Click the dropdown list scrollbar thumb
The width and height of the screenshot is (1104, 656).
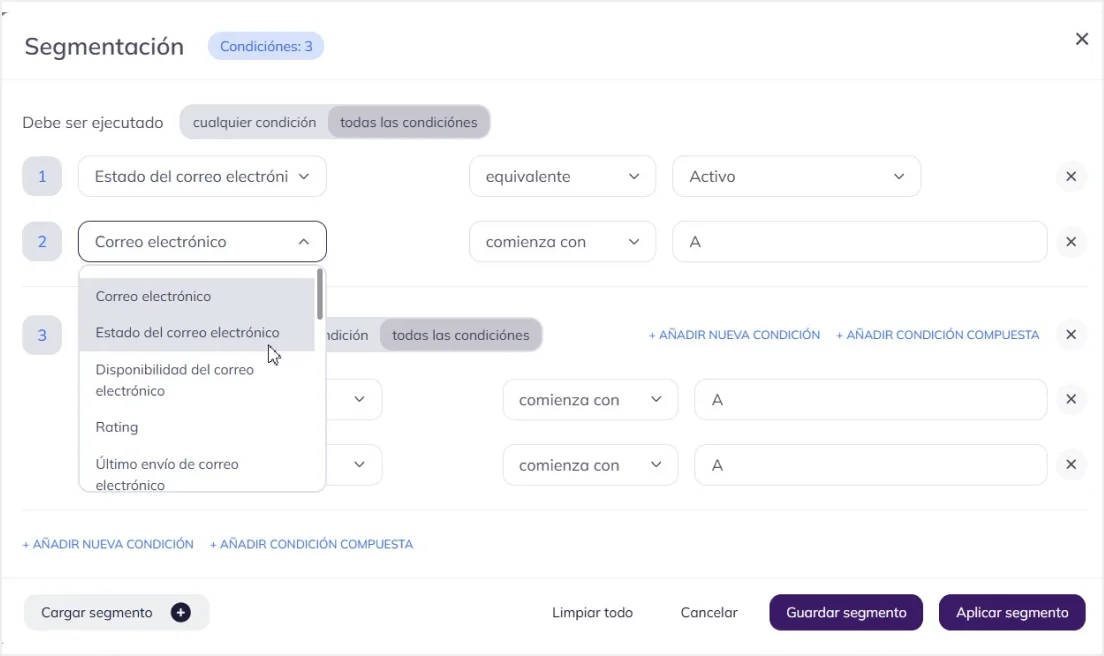[x=320, y=293]
